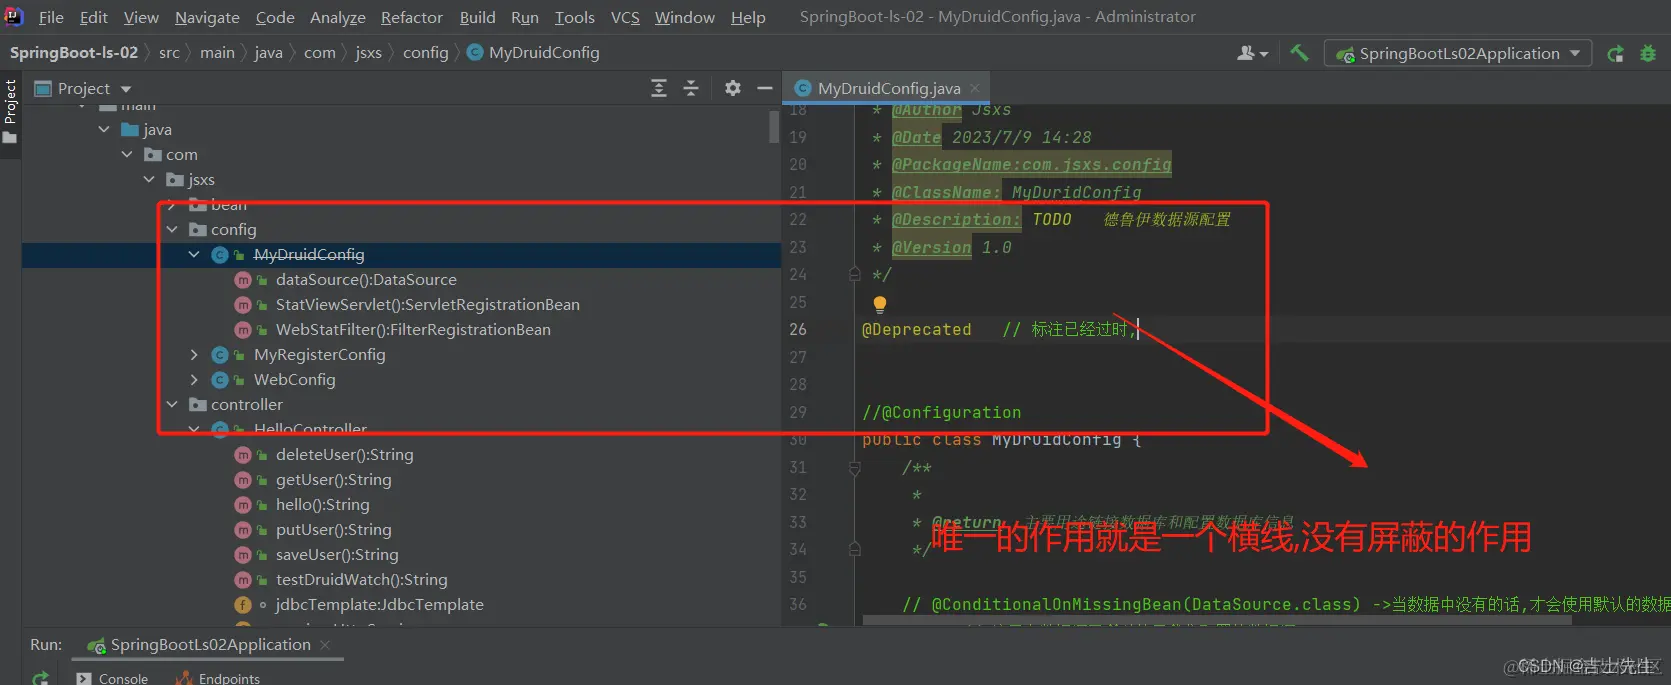
Task: Select the WebConfig class in tree
Action: tap(294, 379)
